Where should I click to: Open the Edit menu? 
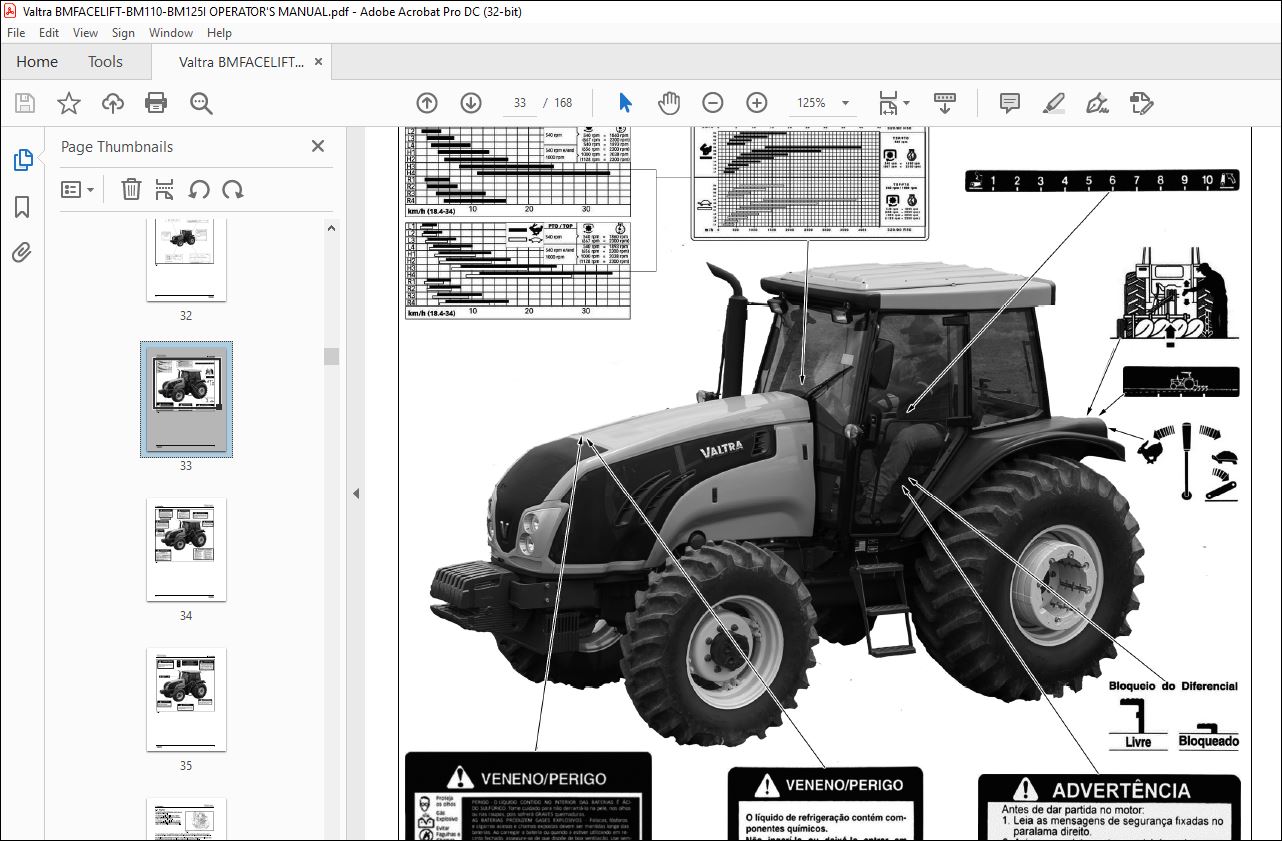tap(50, 33)
